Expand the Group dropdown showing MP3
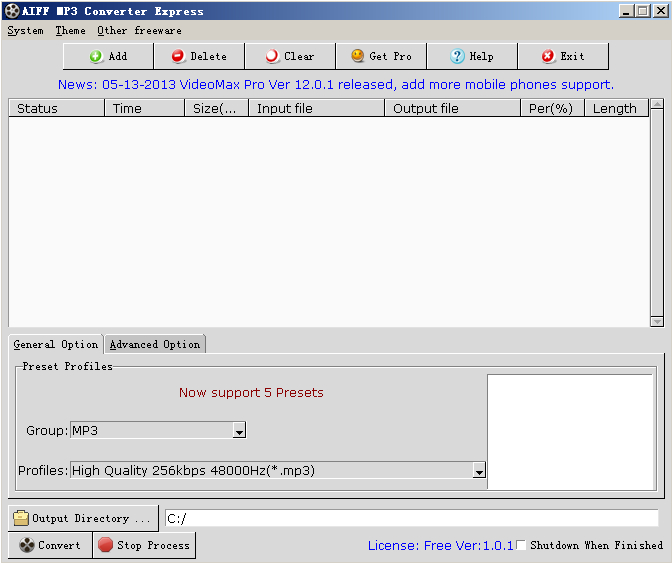 (x=239, y=431)
